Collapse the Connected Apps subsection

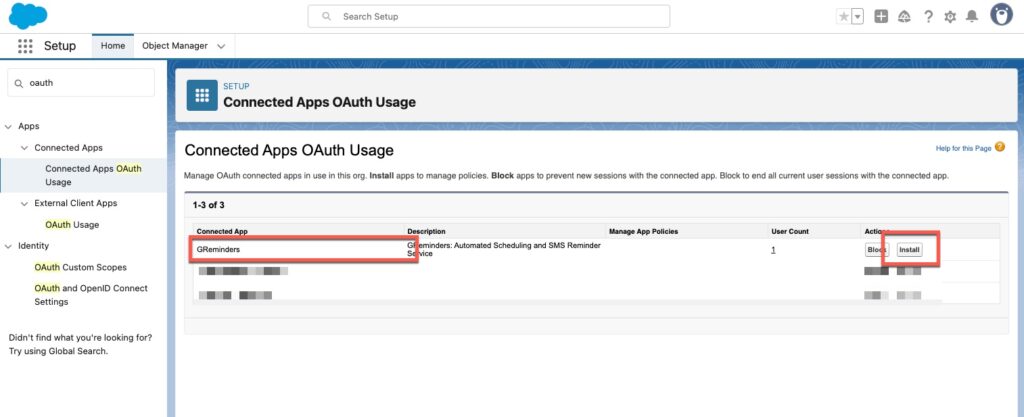click(x=24, y=148)
